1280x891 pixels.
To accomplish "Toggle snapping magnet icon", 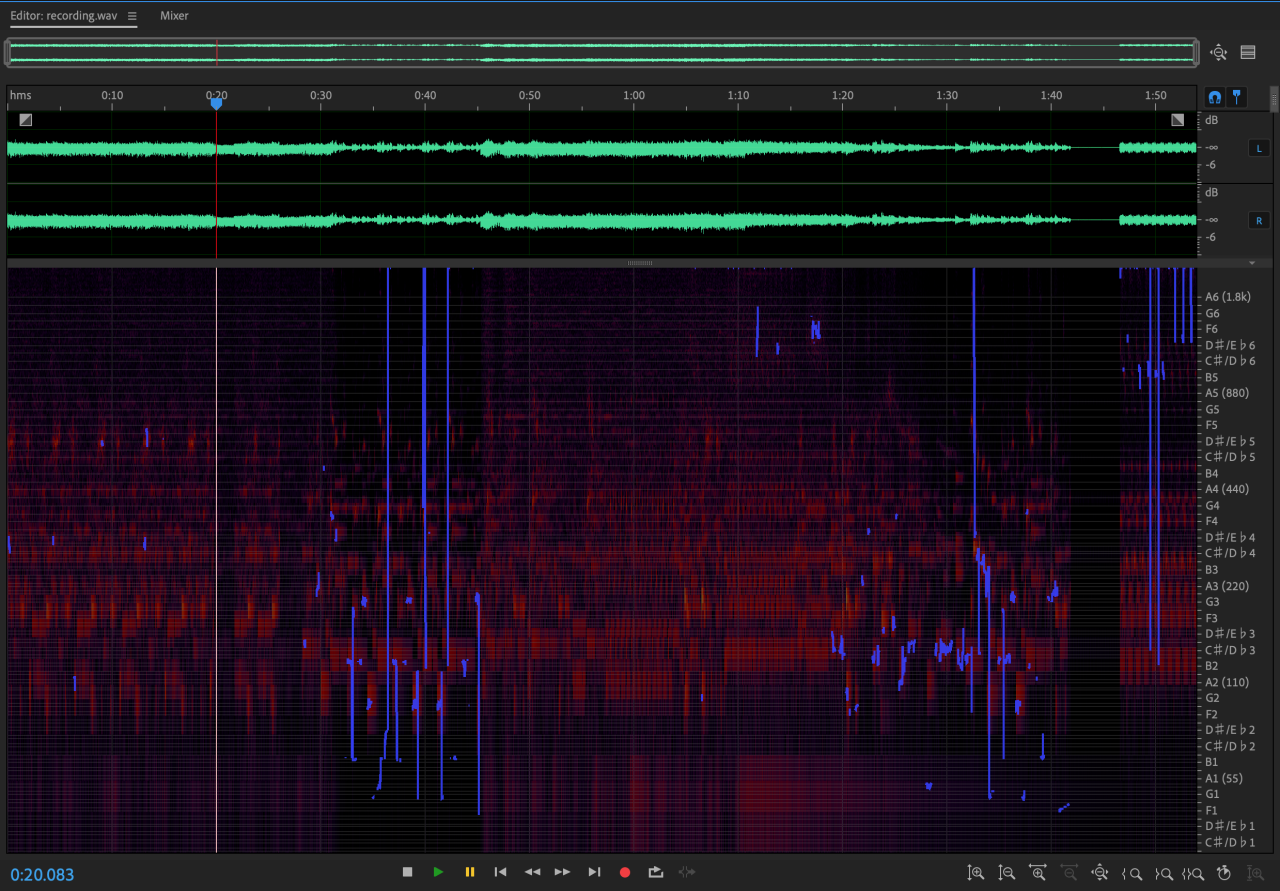I will [1214, 97].
